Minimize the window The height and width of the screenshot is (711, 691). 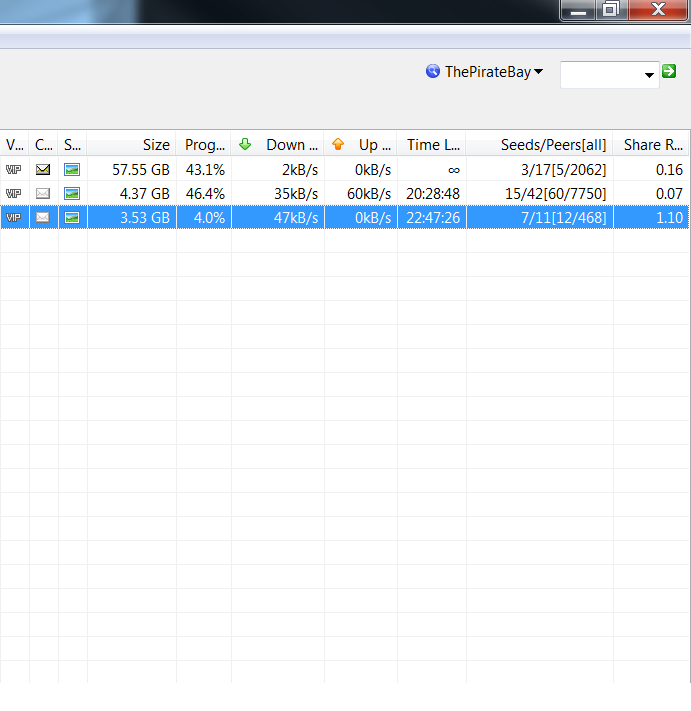pos(578,9)
